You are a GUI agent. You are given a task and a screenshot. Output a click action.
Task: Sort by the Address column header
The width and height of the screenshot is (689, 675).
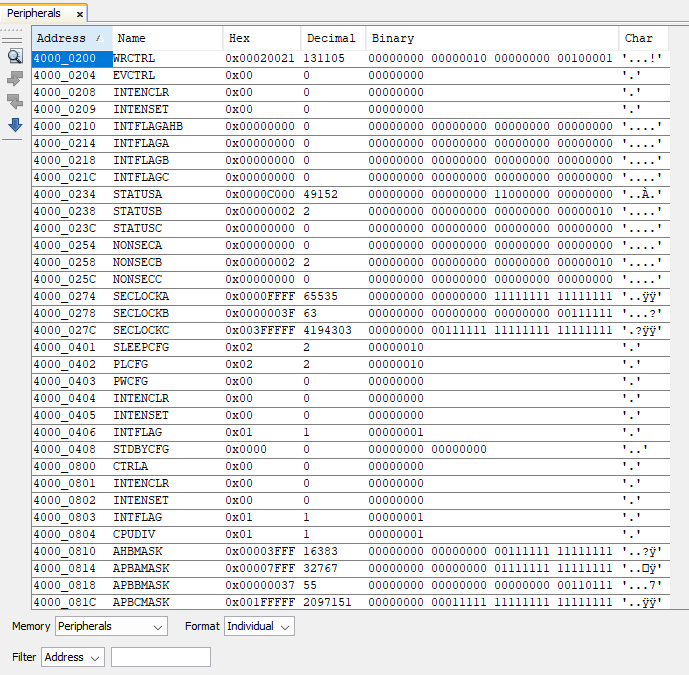[x=68, y=38]
